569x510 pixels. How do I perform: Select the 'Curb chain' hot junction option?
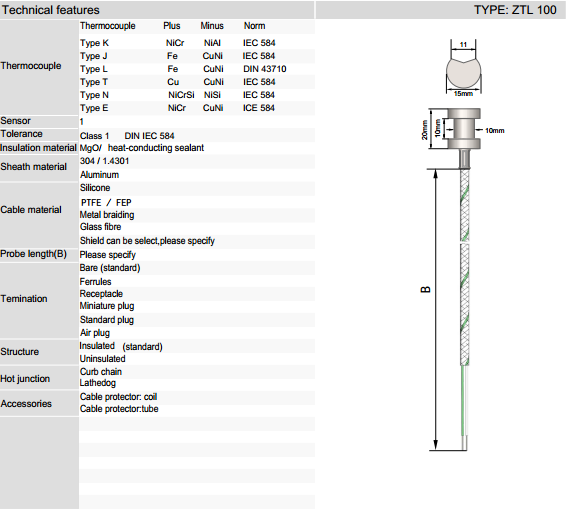(x=101, y=372)
